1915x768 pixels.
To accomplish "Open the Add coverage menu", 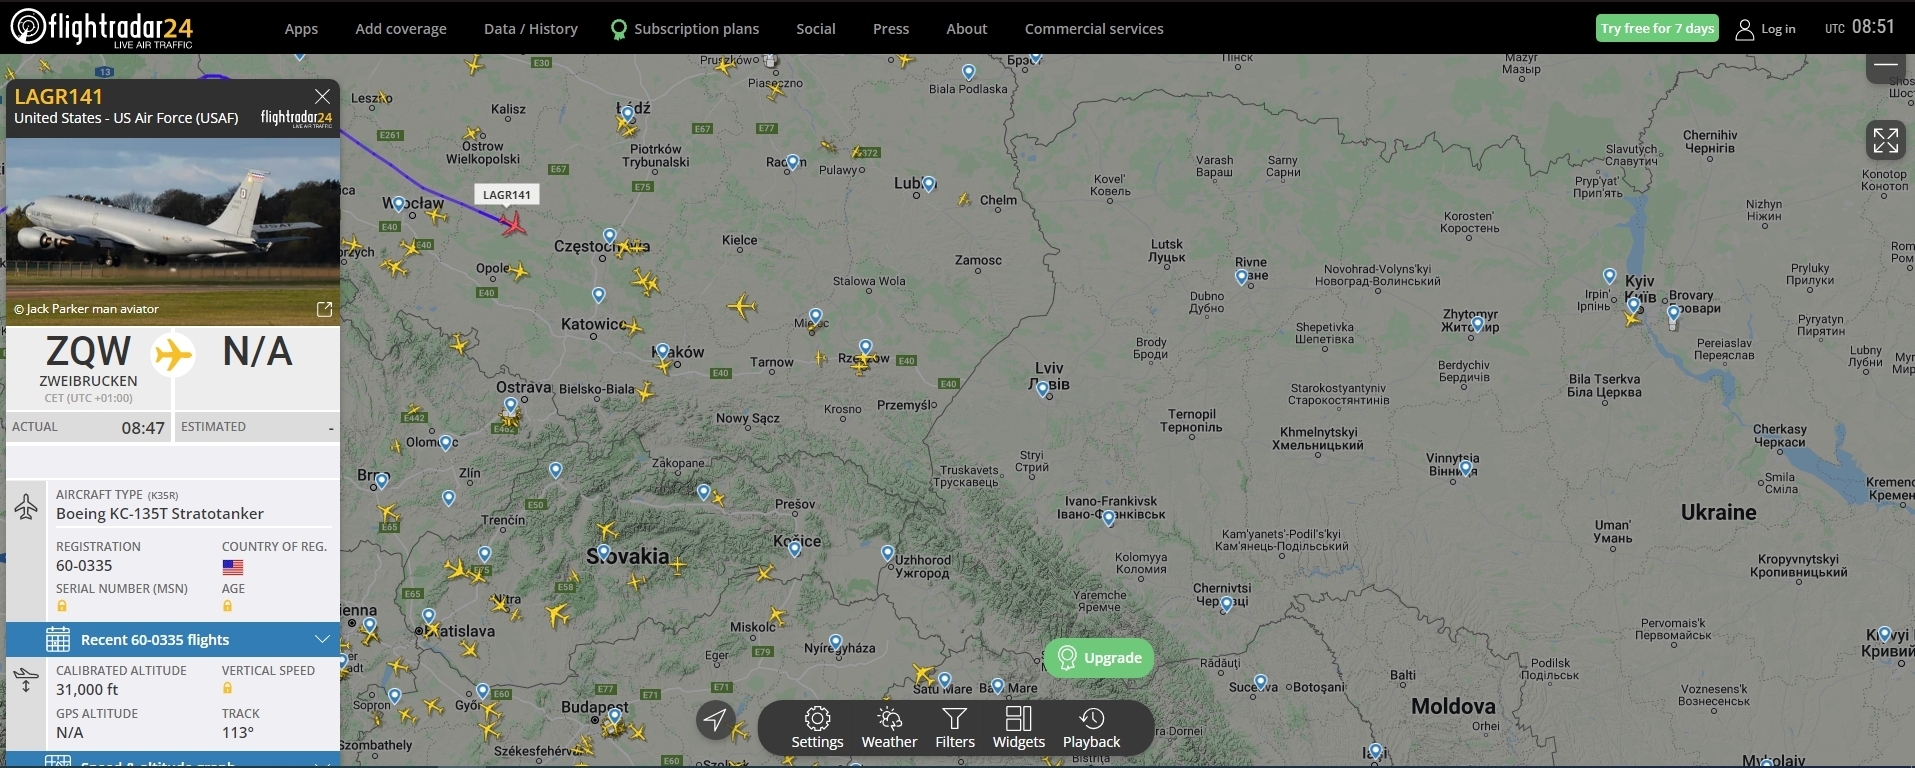I will 401,29.
